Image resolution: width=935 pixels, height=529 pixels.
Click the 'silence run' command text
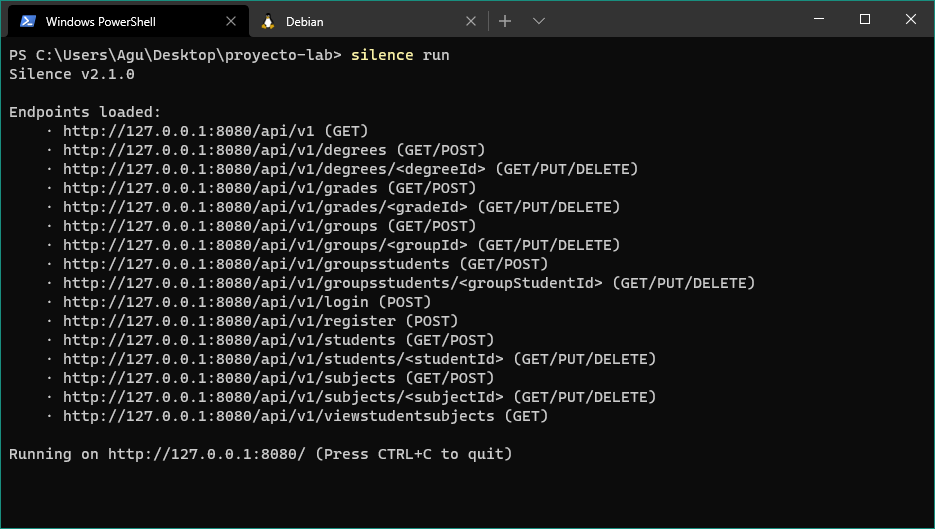coord(400,55)
